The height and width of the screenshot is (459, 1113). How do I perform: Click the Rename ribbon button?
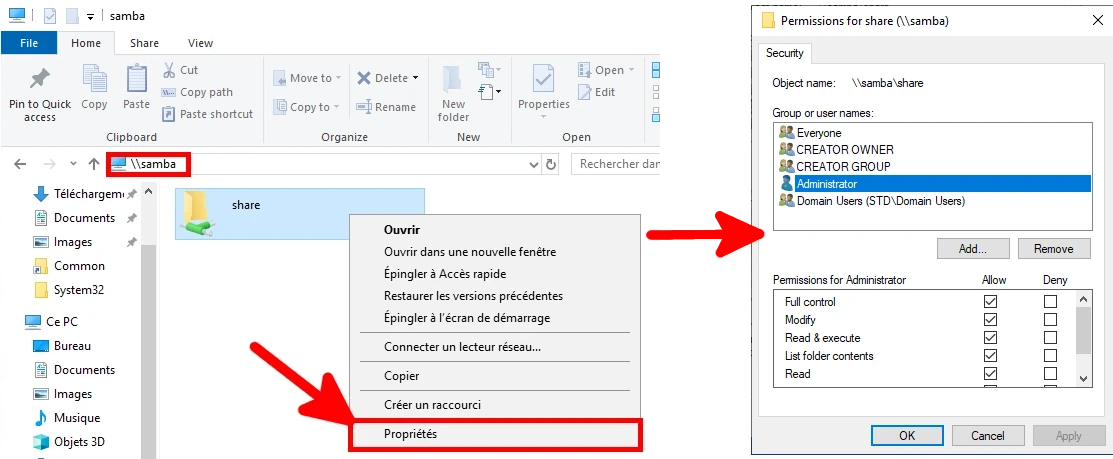(x=386, y=107)
